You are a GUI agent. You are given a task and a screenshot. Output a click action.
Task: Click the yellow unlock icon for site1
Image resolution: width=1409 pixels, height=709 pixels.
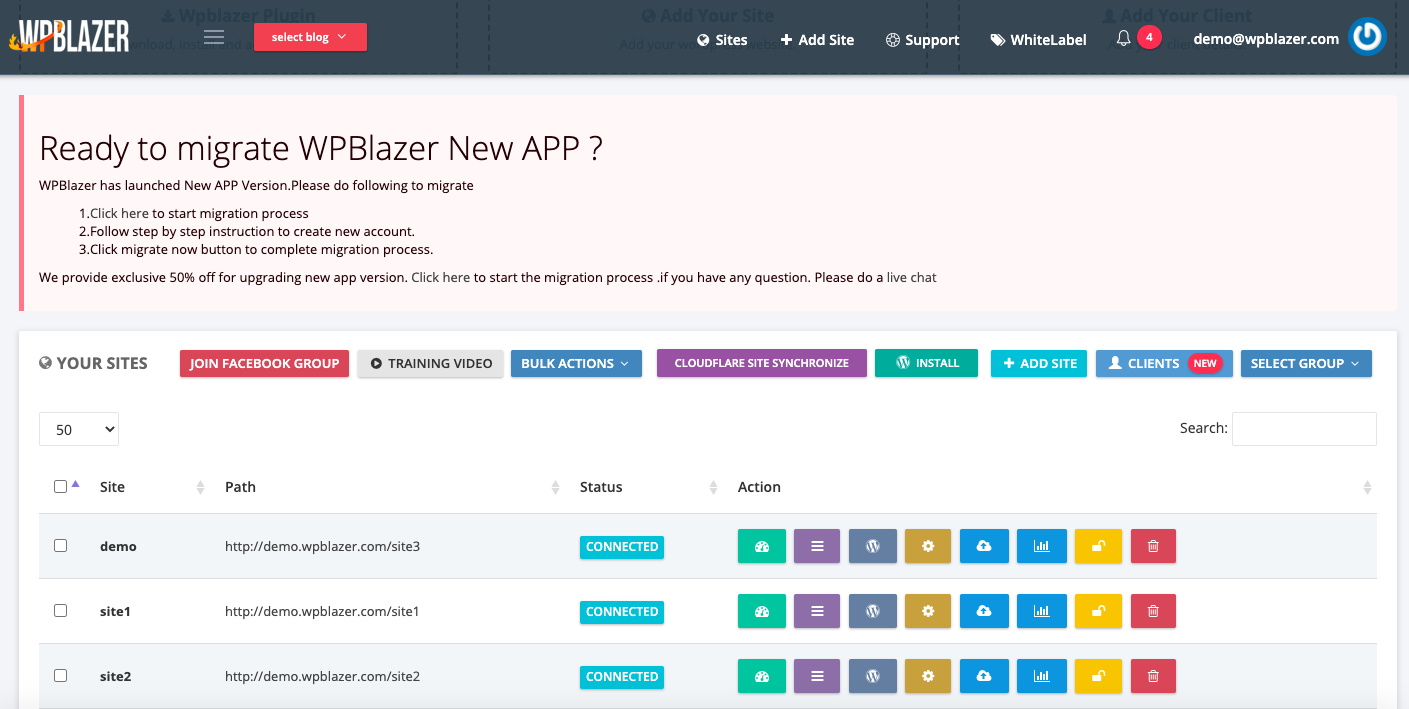click(x=1098, y=611)
